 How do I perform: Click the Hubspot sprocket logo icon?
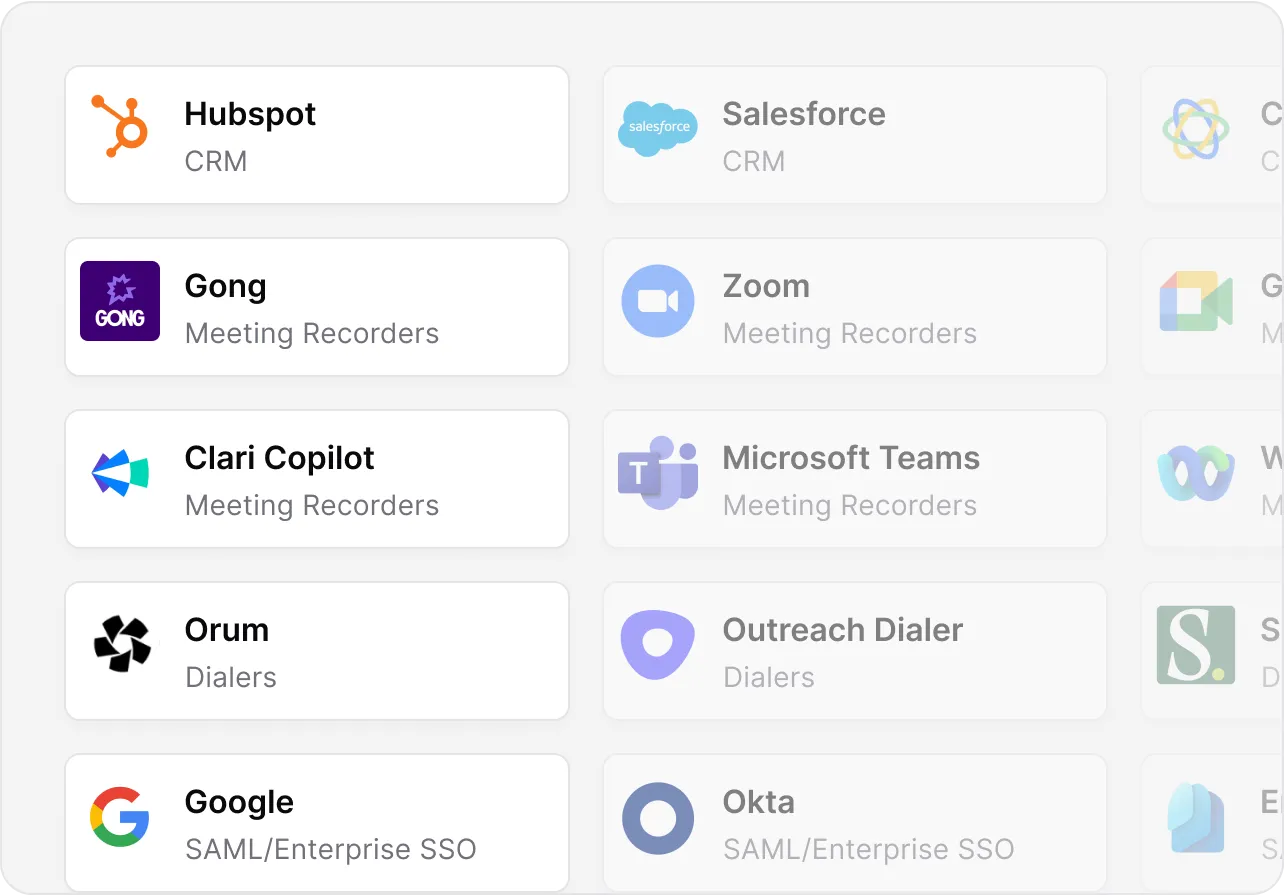point(120,127)
